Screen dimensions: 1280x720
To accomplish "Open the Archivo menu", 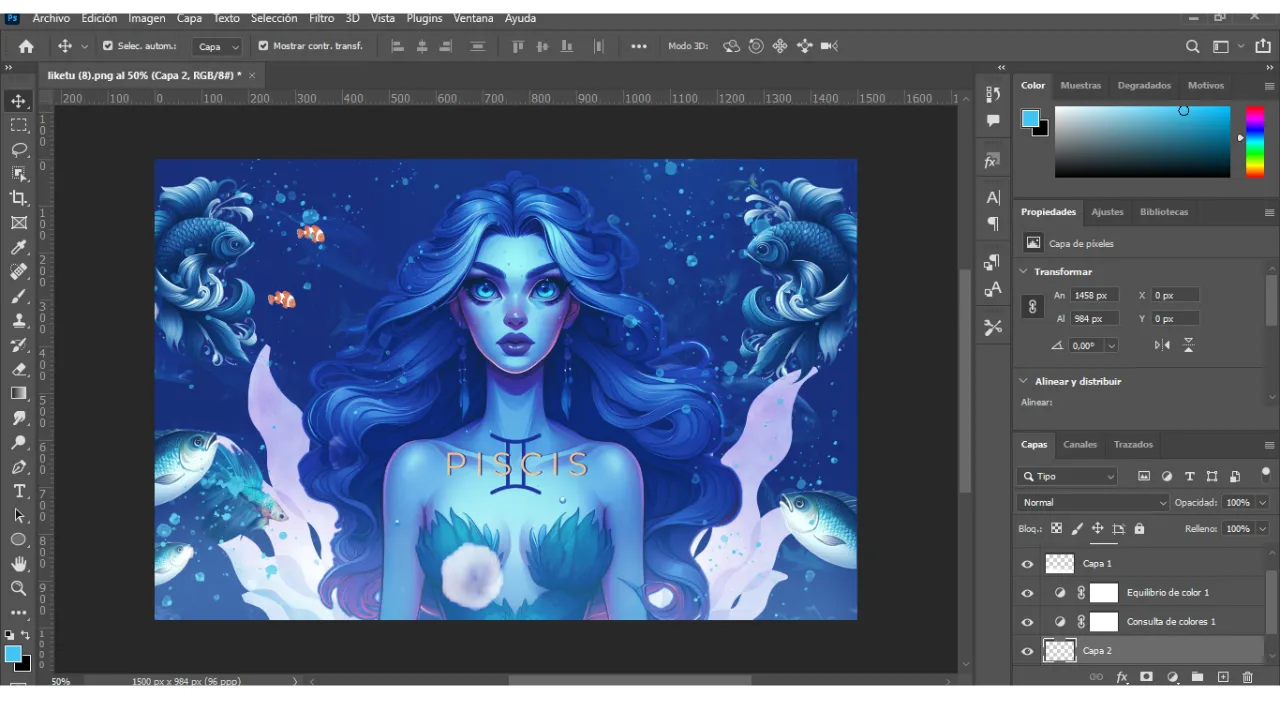I will (51, 18).
